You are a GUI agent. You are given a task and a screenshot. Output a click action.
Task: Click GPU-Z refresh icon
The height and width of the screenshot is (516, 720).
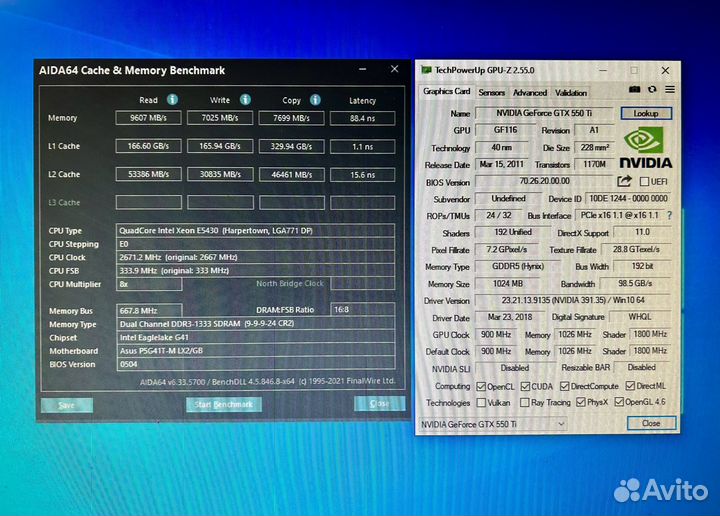pyautogui.click(x=652, y=90)
